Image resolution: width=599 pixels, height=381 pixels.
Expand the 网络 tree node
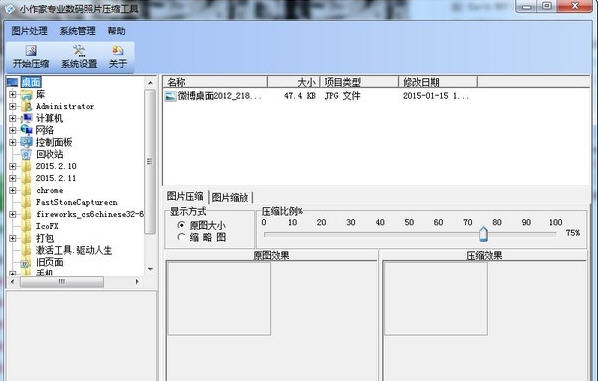click(x=13, y=130)
